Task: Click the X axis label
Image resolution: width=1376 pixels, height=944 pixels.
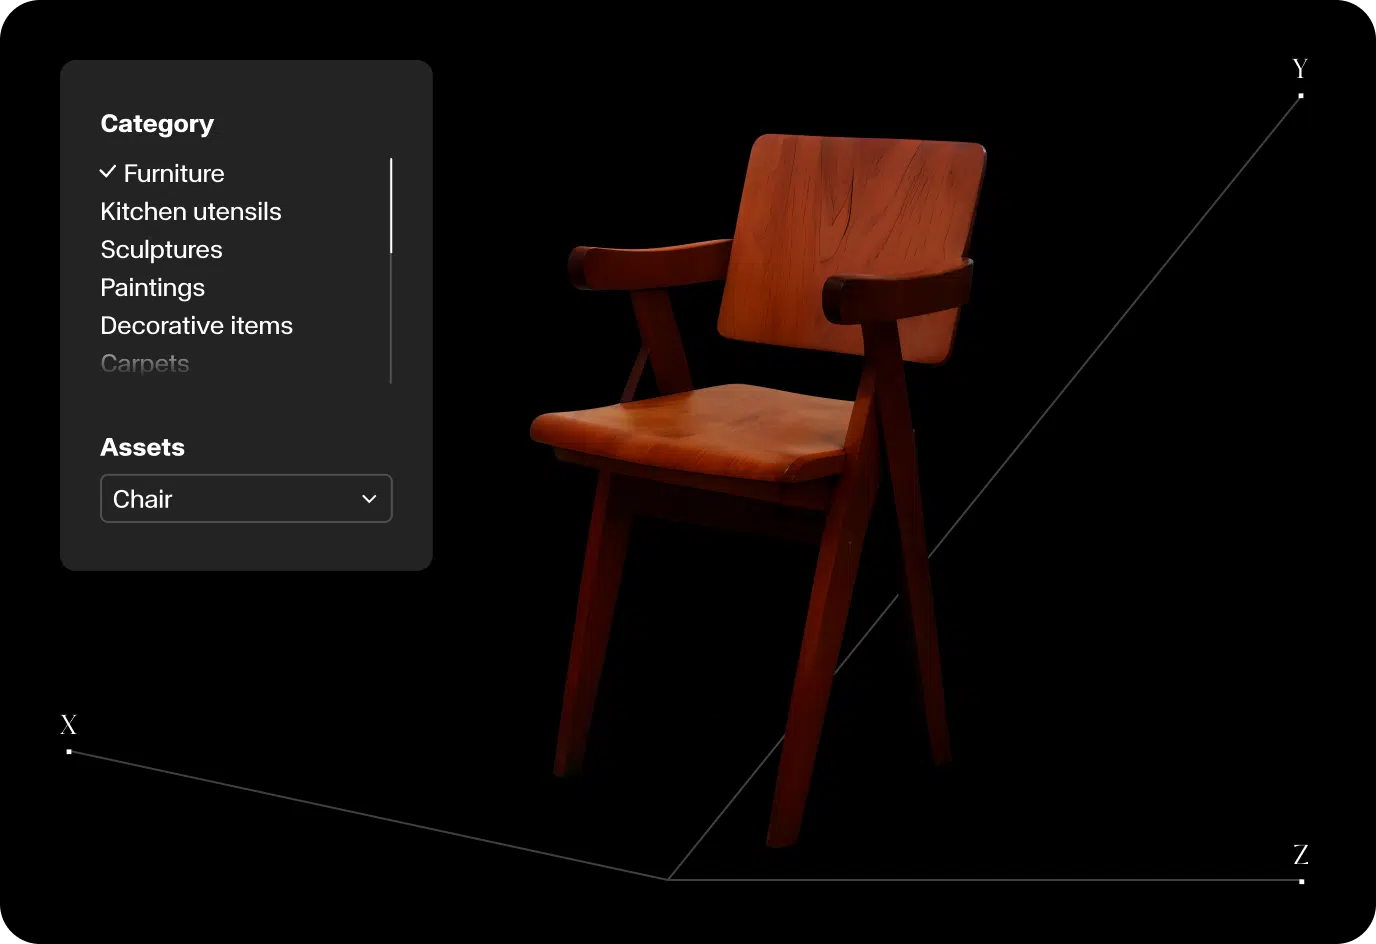Action: [67, 725]
